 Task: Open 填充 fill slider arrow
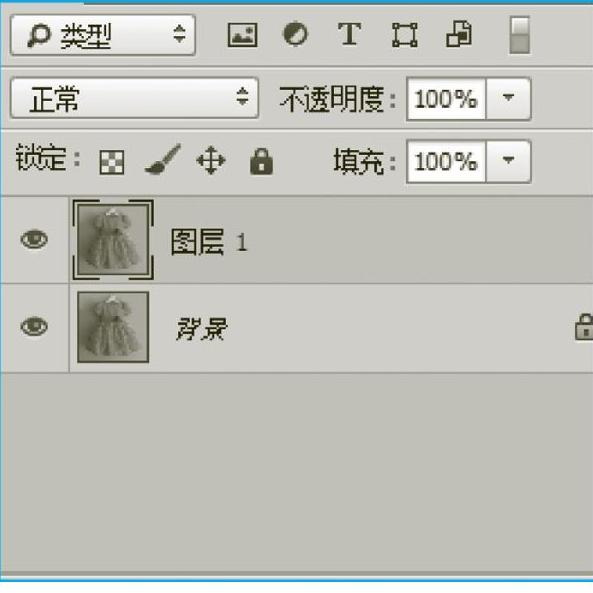click(508, 161)
